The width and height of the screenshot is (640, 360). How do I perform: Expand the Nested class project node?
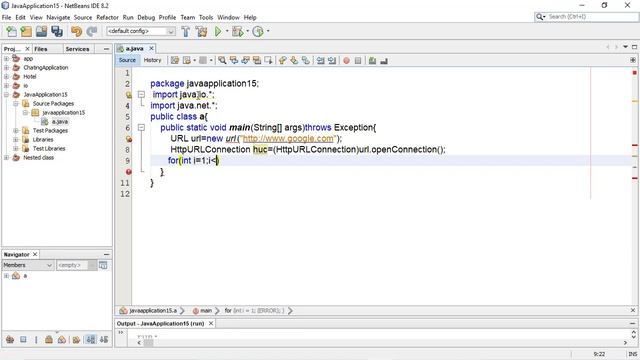click(x=6, y=158)
